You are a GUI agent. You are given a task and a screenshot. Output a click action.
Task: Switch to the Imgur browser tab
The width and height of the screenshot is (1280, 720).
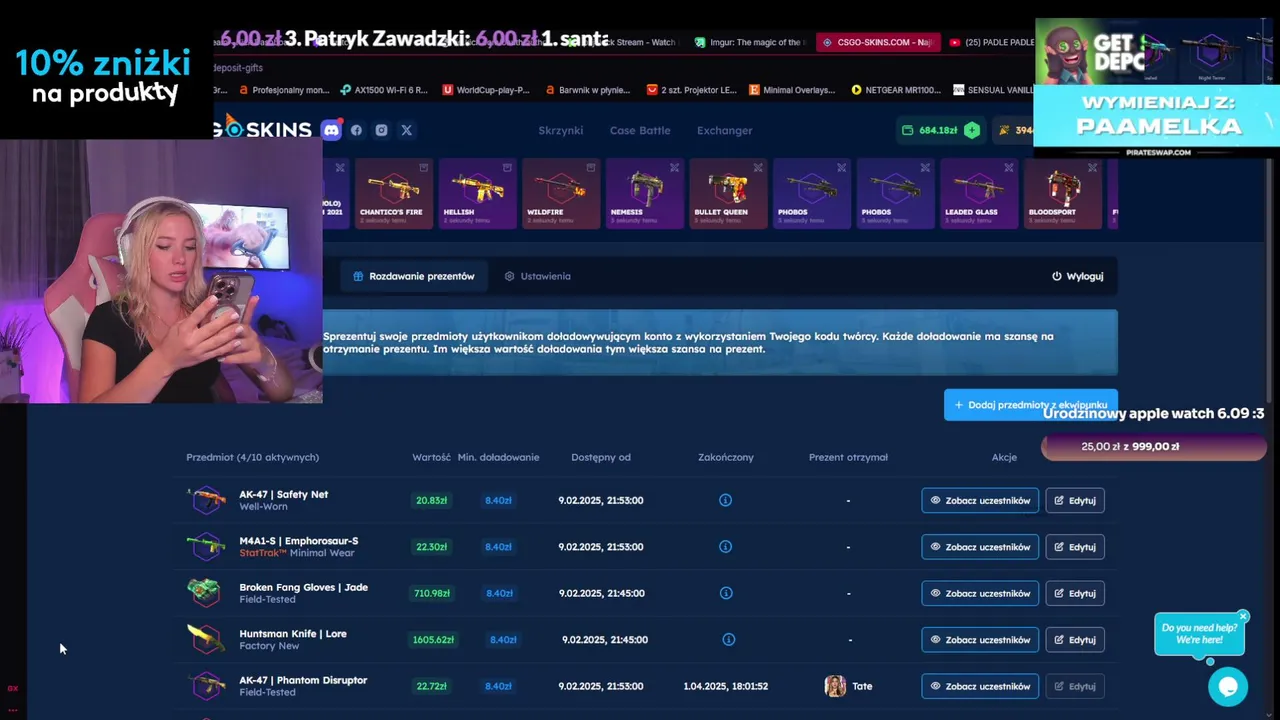pyautogui.click(x=748, y=42)
